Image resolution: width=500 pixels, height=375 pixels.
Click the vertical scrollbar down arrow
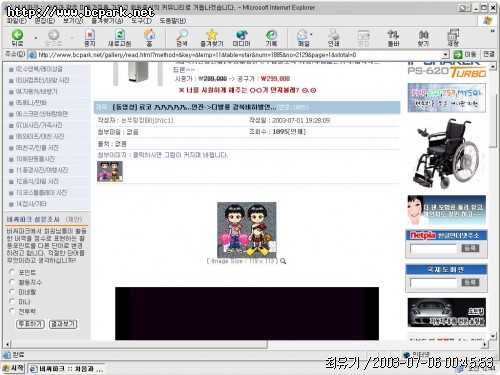tap(493, 336)
